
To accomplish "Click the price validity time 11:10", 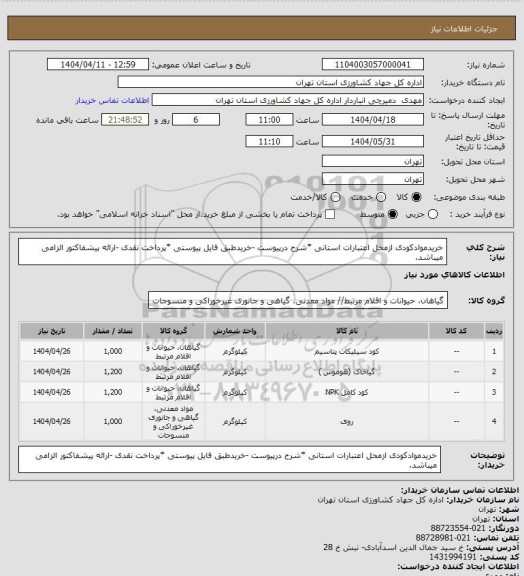I will 269,141.
